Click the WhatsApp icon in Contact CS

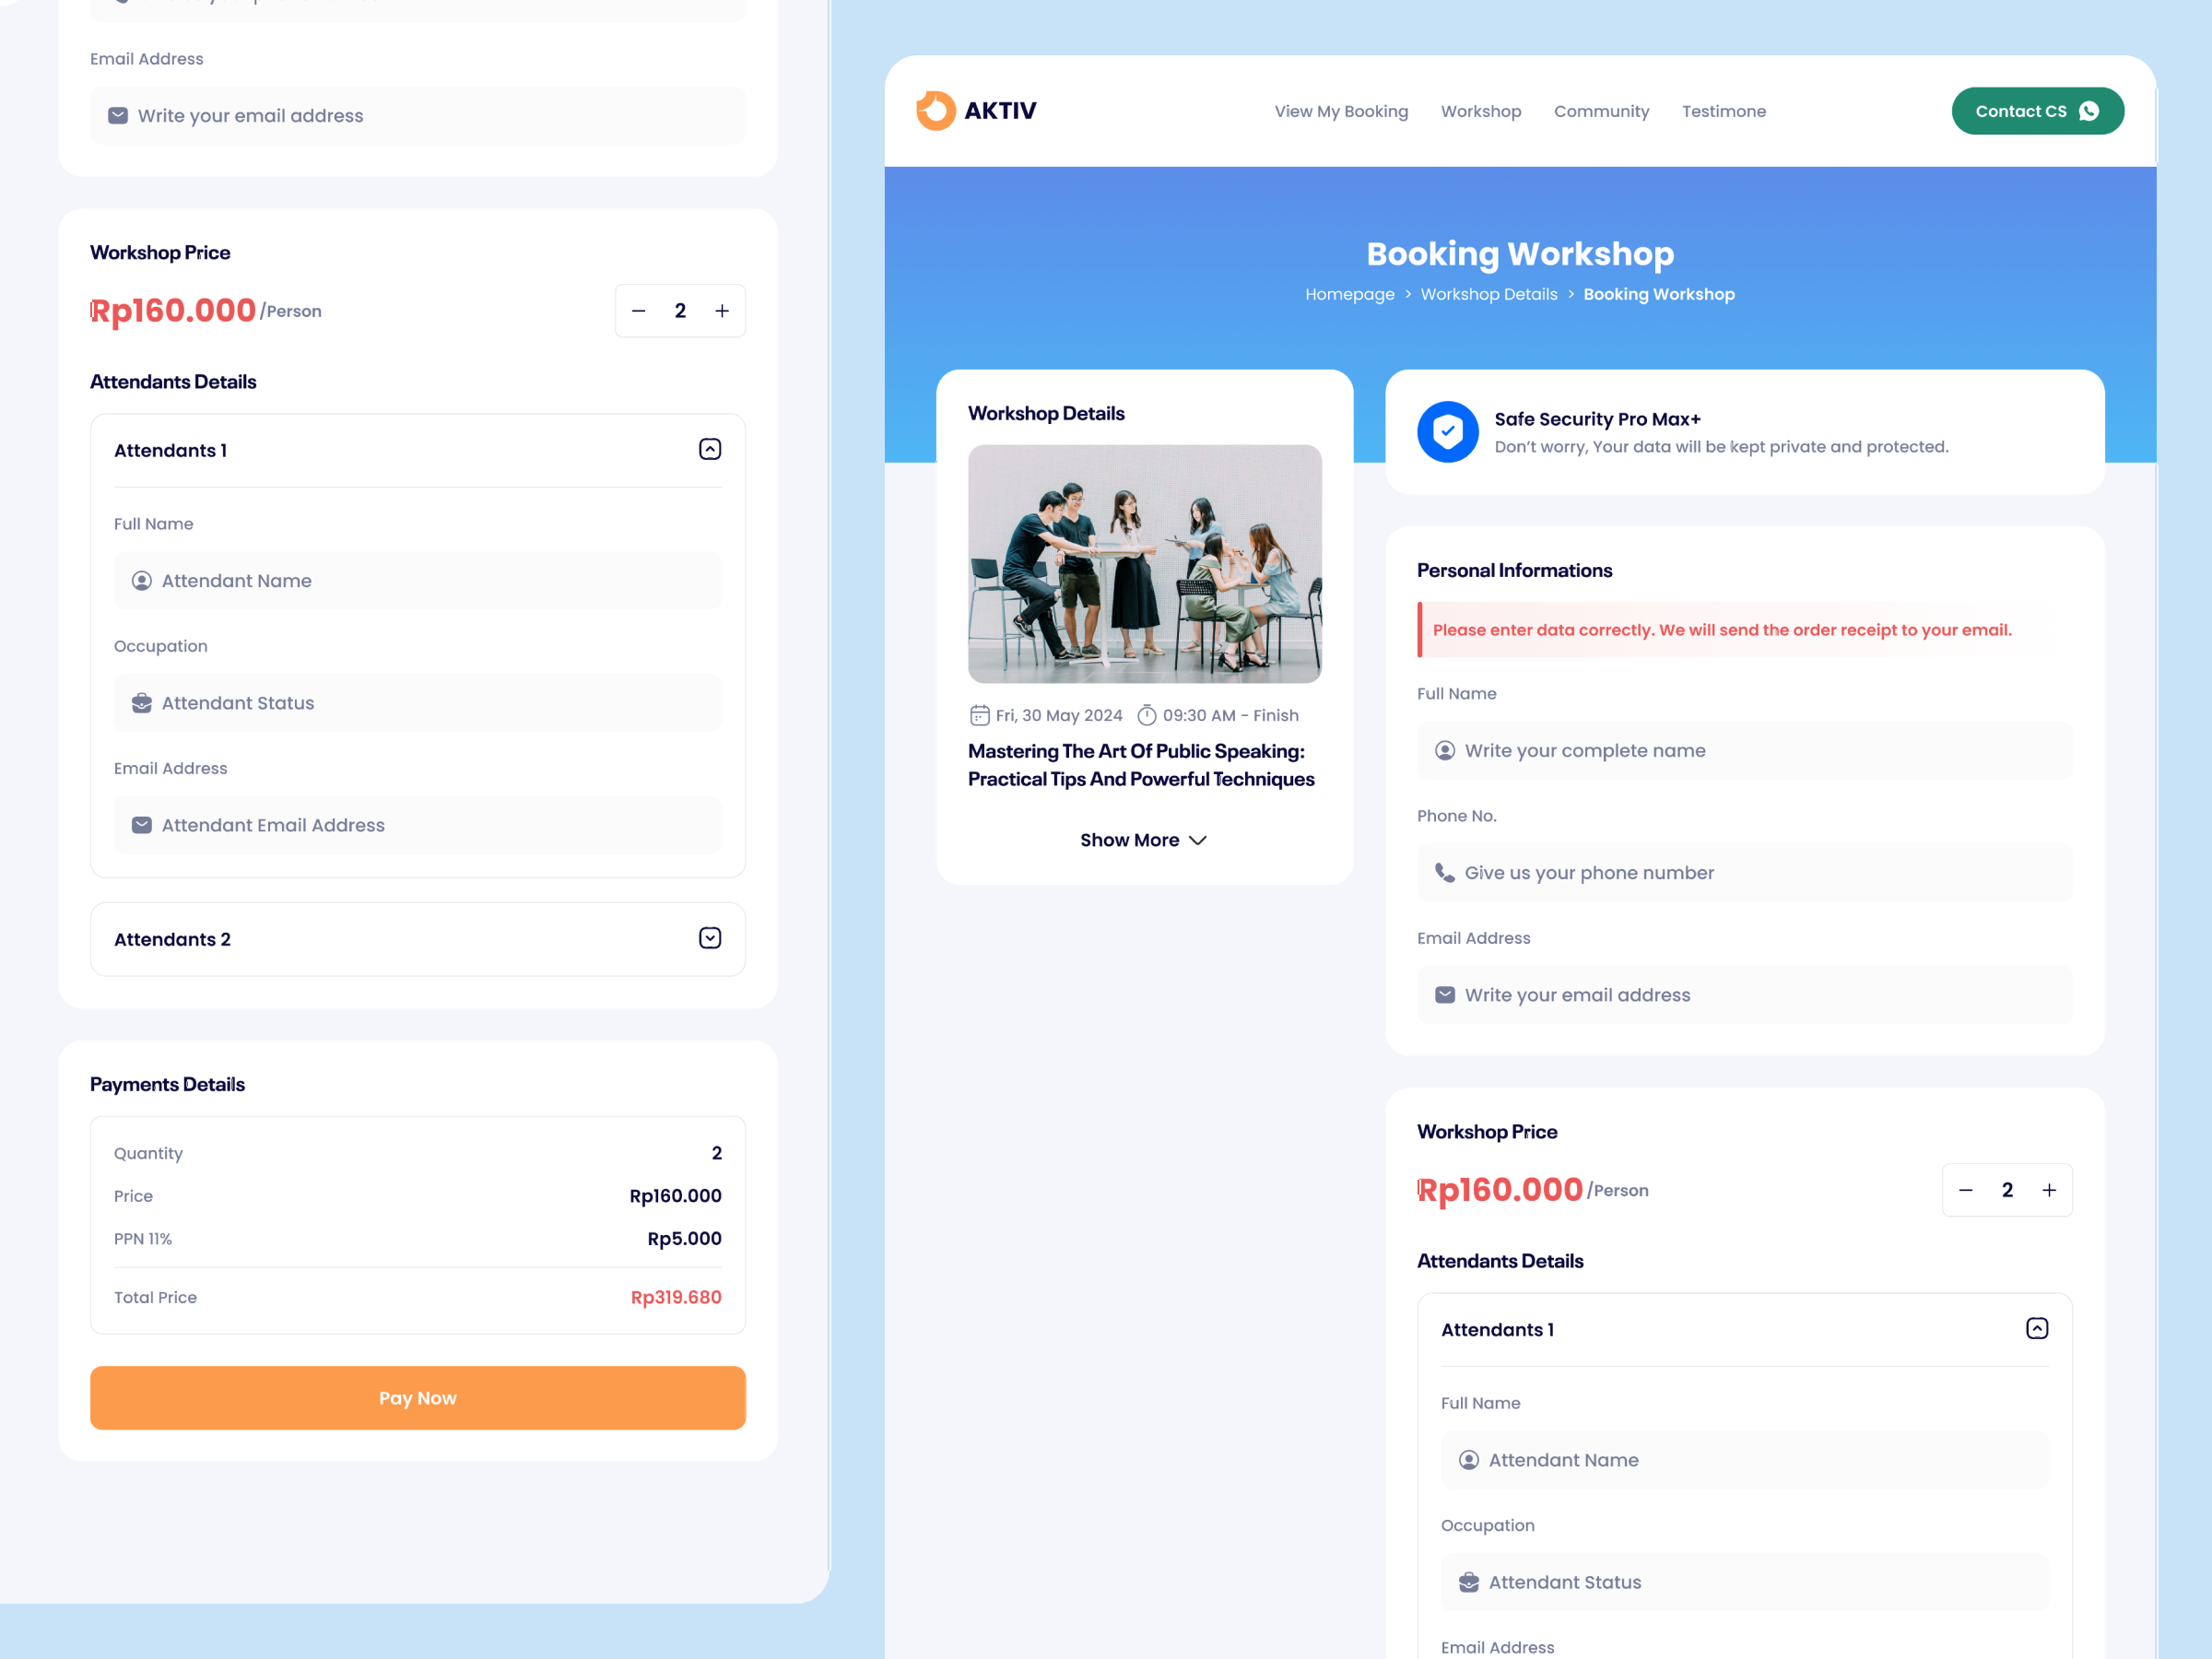coord(2089,111)
